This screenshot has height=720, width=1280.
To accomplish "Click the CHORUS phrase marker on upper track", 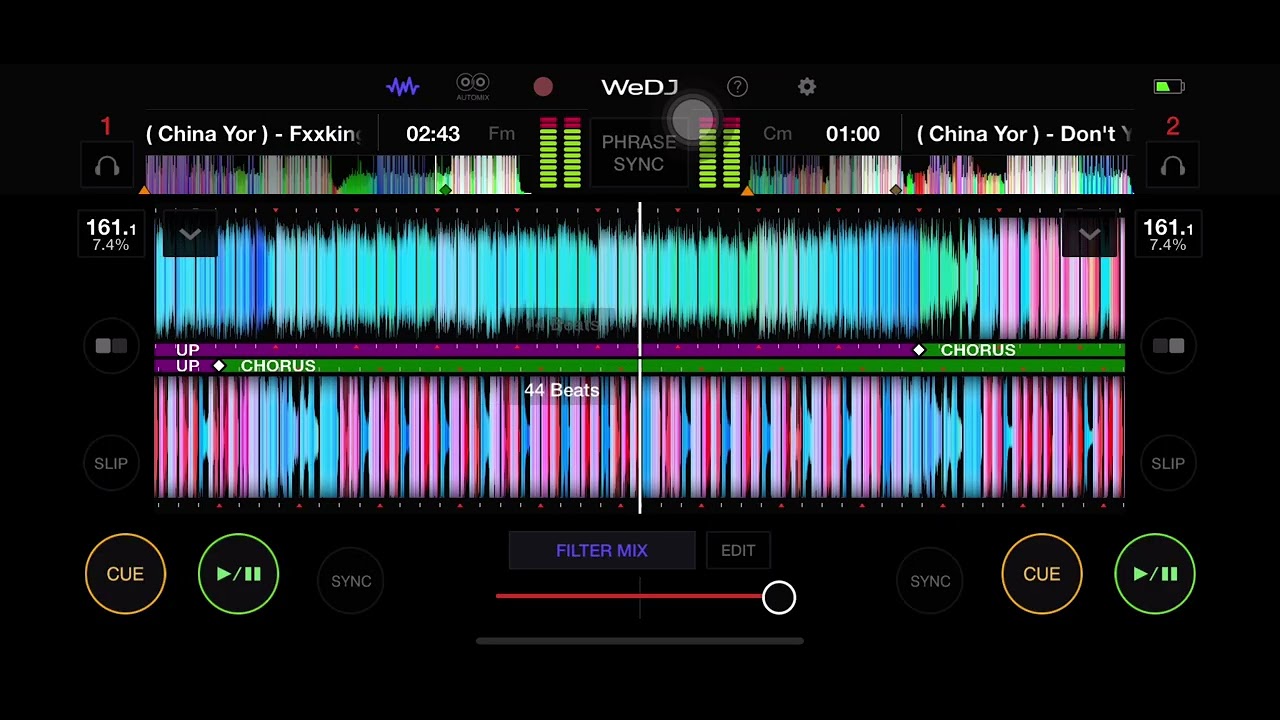I will click(x=978, y=350).
